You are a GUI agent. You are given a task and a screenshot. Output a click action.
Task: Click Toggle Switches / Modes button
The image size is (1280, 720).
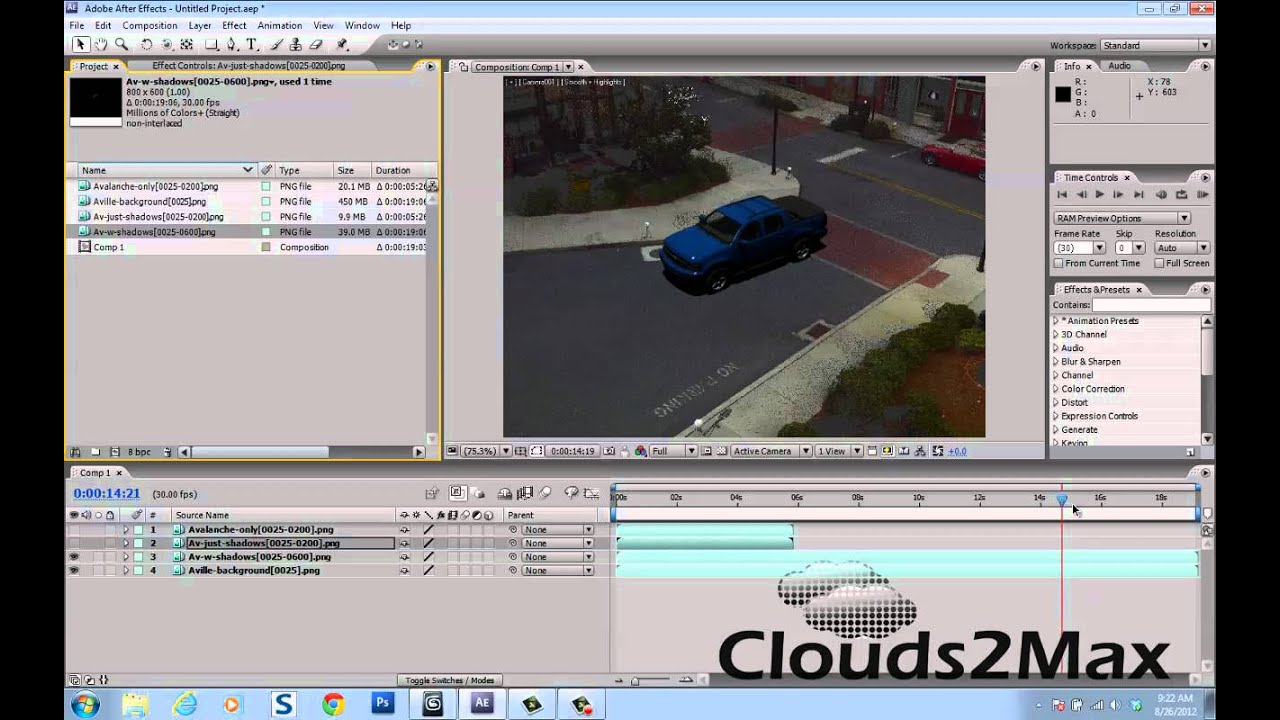point(449,680)
